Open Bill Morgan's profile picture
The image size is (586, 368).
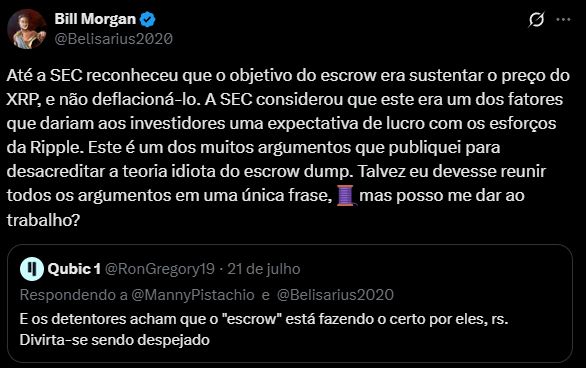click(x=27, y=29)
